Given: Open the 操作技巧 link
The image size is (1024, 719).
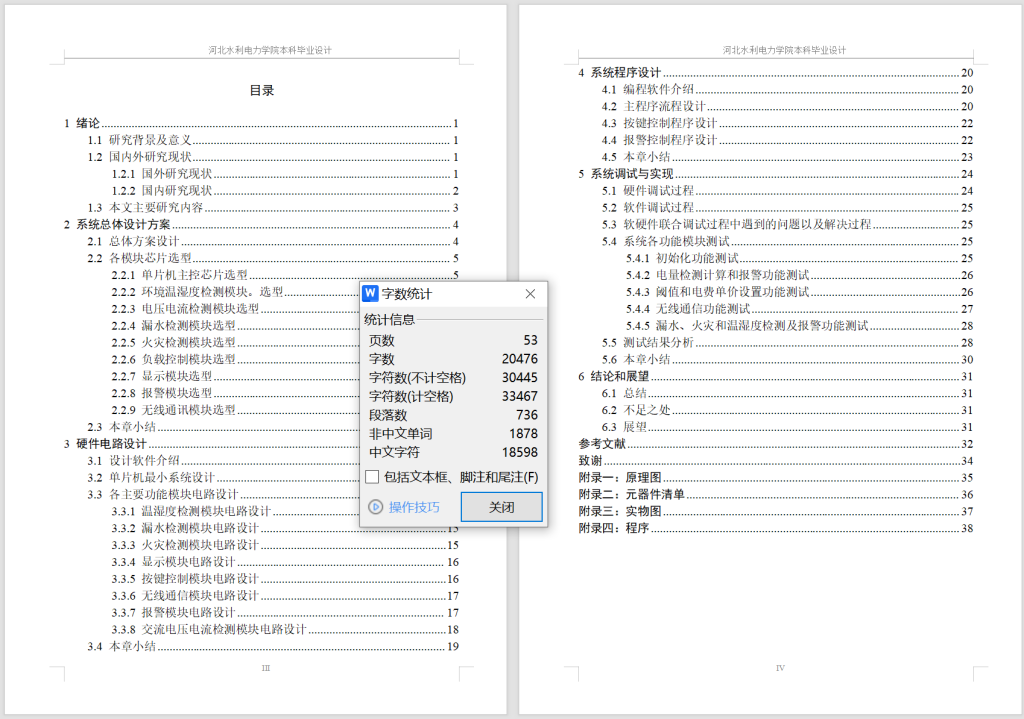Looking at the screenshot, I should [x=412, y=507].
